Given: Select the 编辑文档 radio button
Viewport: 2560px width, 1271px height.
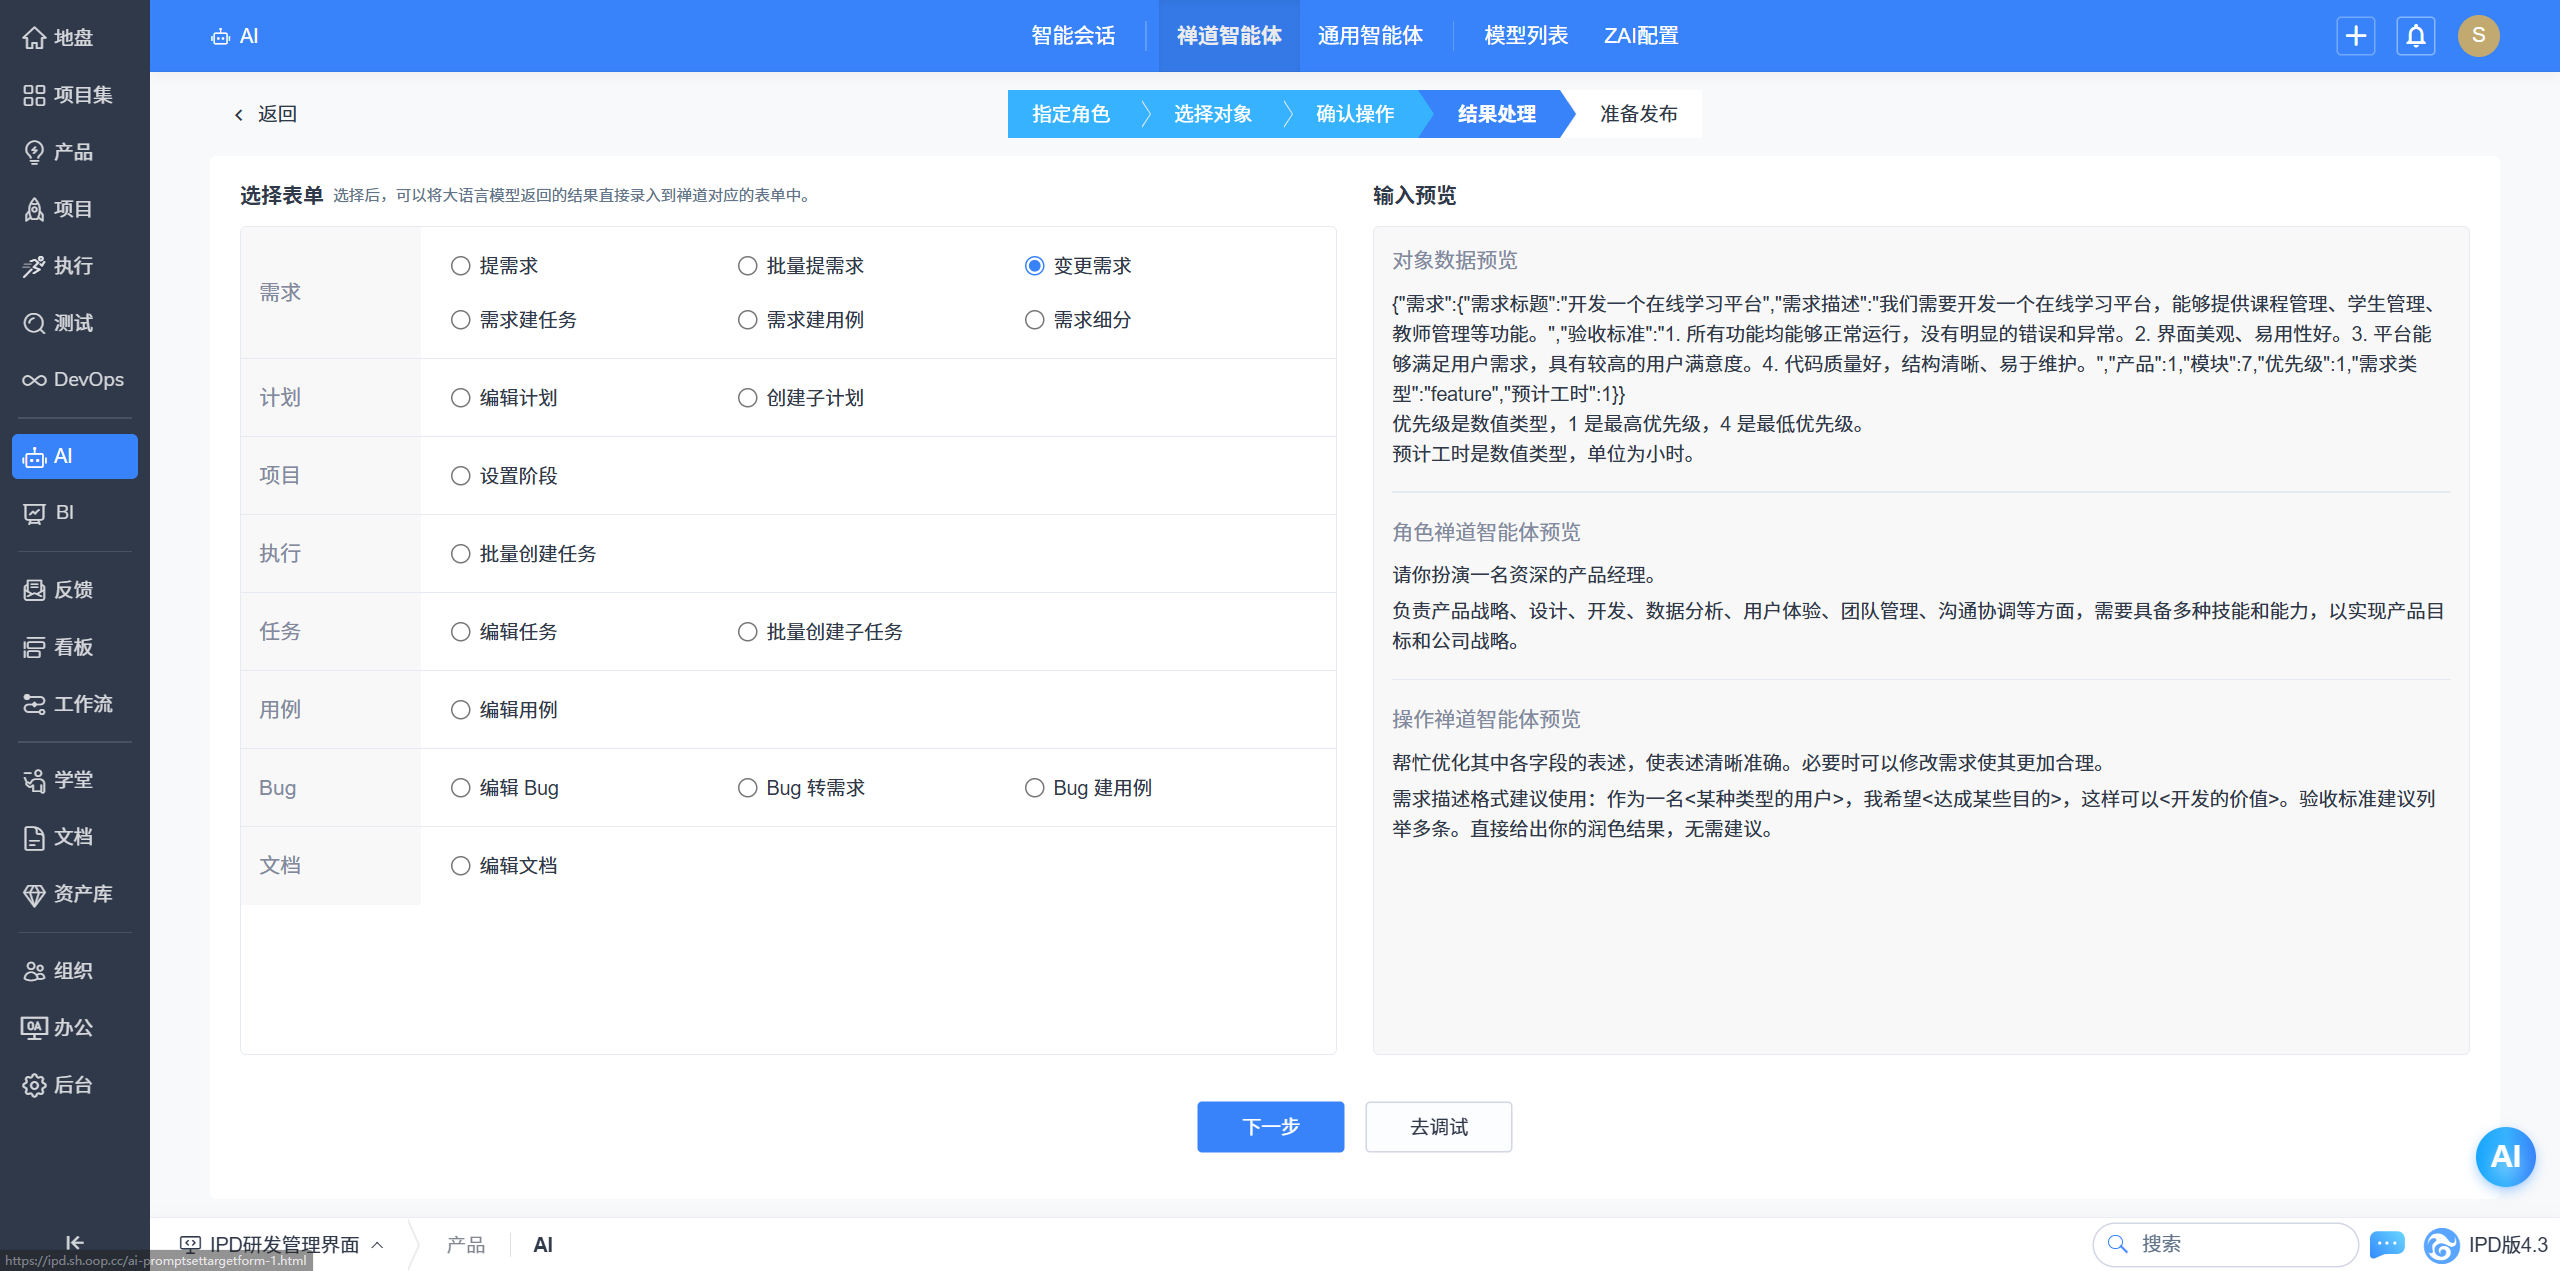Looking at the screenshot, I should pyautogui.click(x=460, y=866).
